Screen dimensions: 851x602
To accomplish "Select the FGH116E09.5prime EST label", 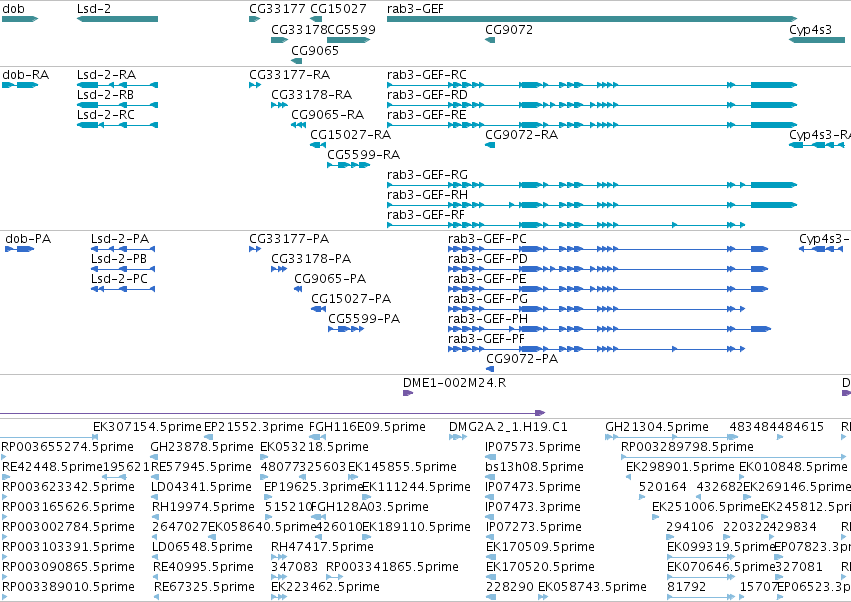I will pos(367,427).
